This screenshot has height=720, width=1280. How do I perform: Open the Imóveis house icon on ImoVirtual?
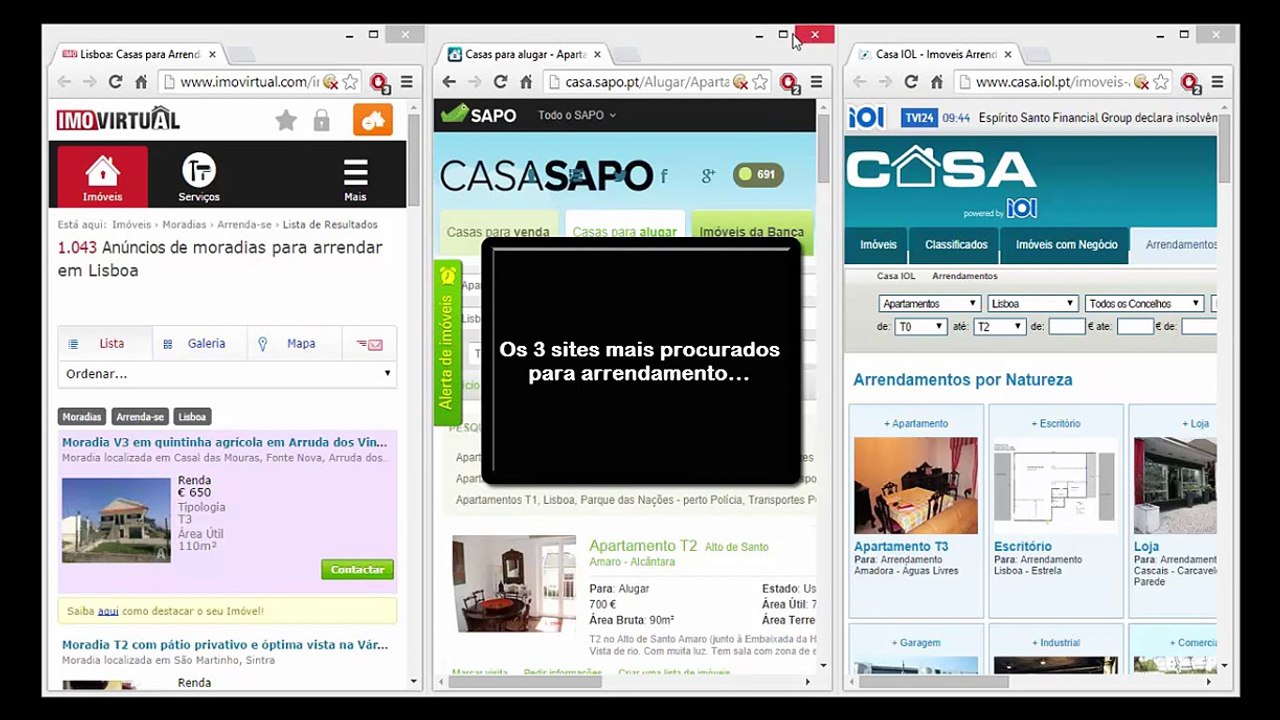point(102,171)
